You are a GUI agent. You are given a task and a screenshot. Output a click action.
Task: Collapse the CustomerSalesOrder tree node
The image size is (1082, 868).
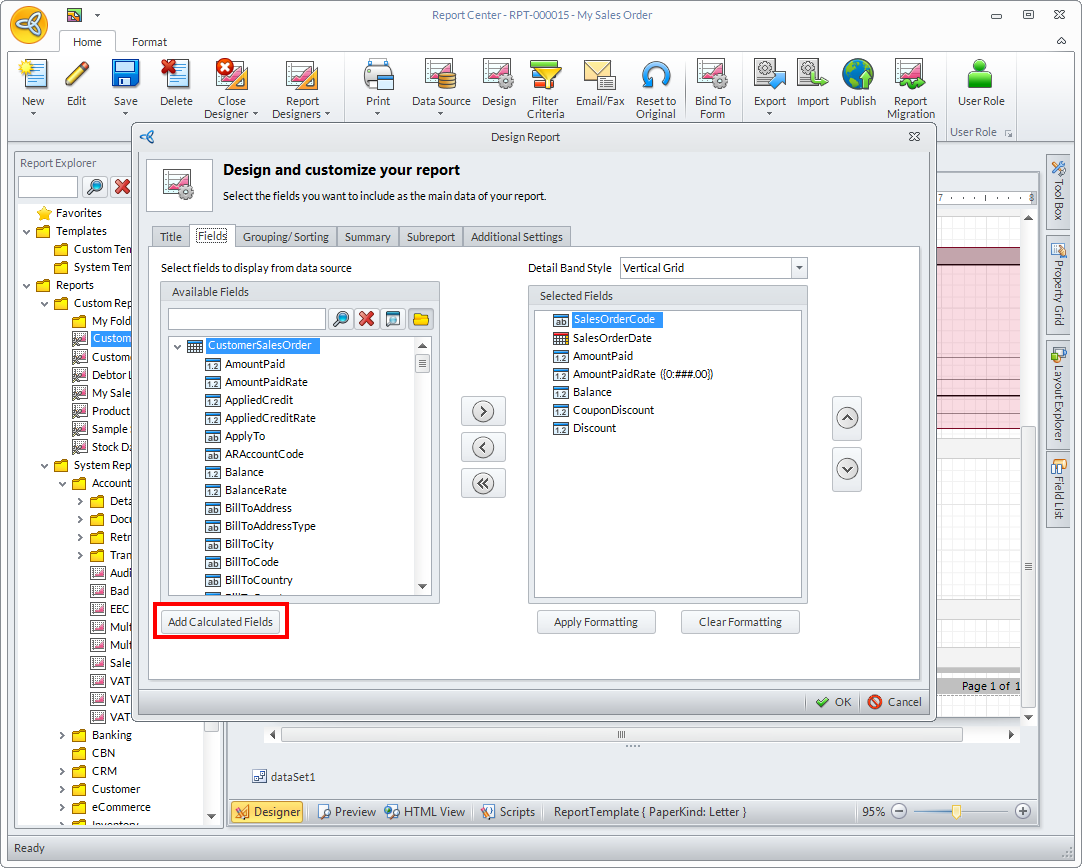click(177, 346)
